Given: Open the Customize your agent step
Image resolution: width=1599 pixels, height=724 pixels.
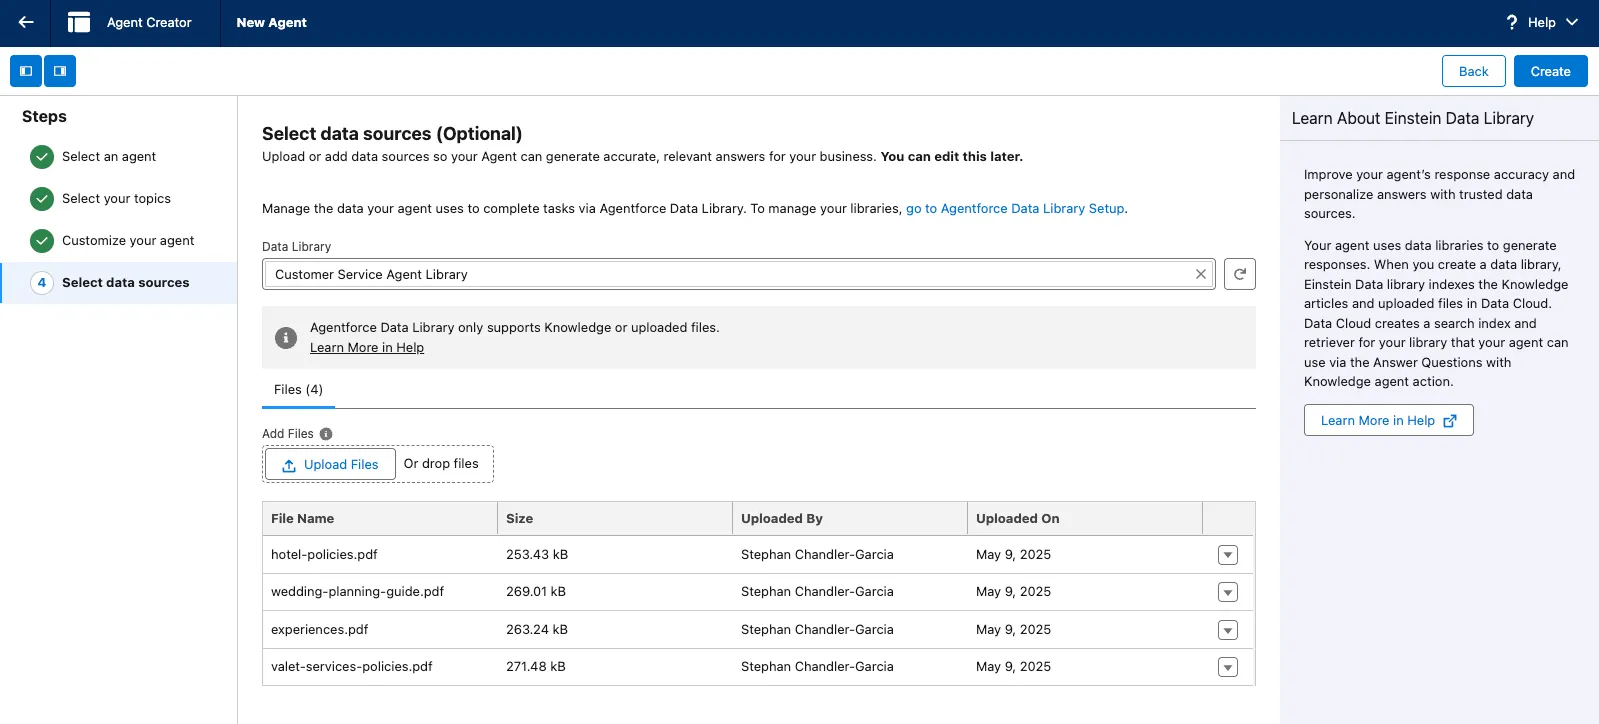Looking at the screenshot, I should click(128, 241).
